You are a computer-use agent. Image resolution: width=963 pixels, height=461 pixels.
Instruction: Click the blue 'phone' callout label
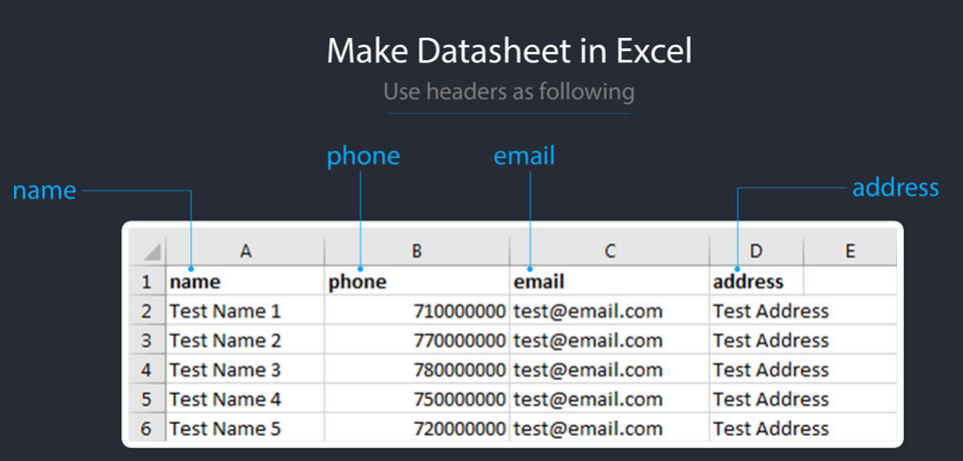tap(363, 157)
